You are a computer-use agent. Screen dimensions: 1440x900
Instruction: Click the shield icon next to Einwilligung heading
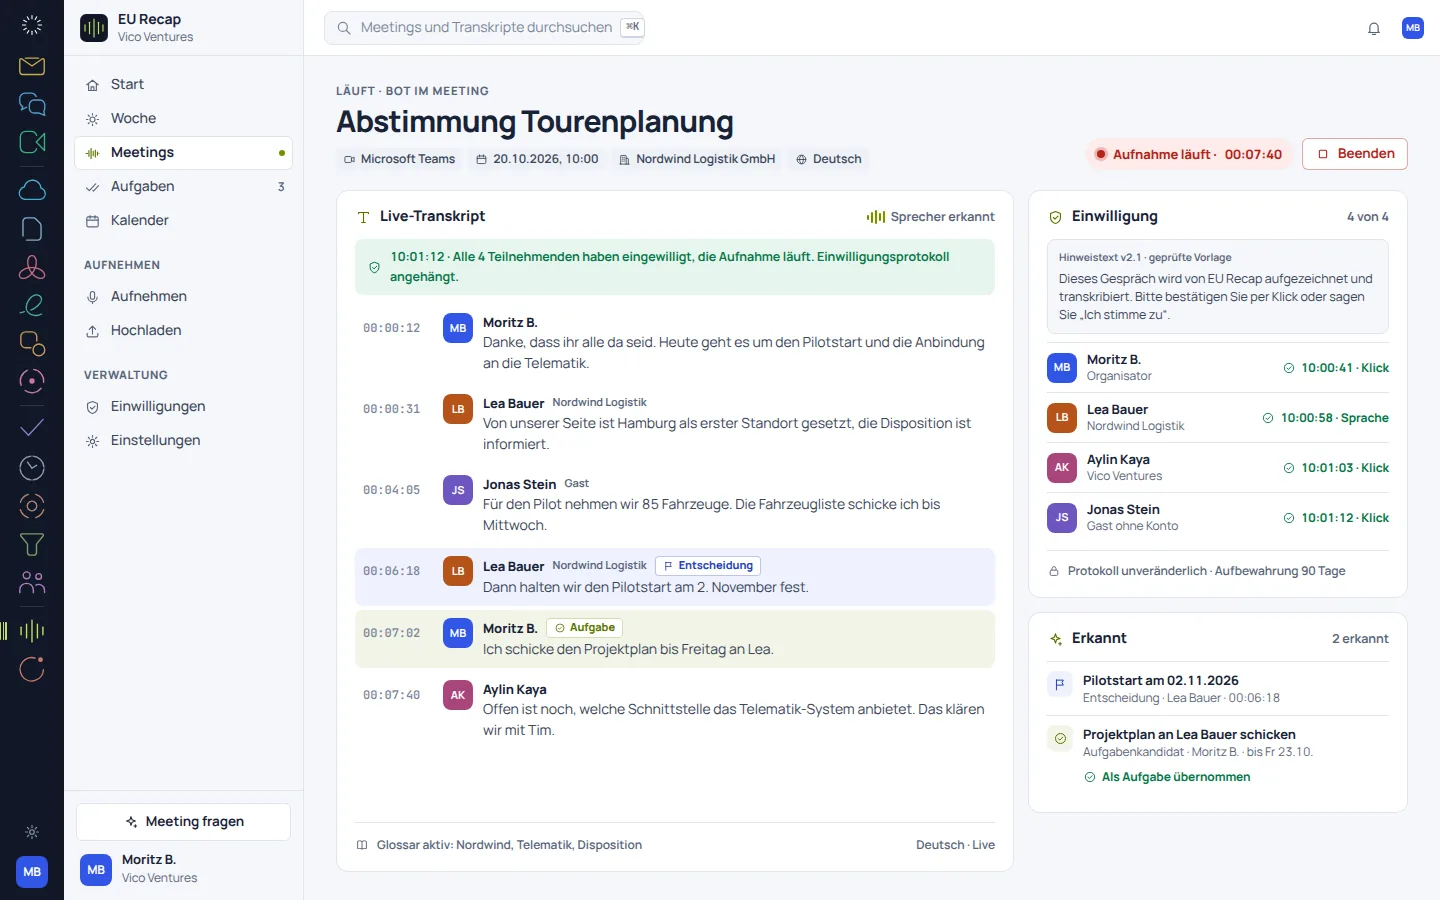[x=1055, y=217]
